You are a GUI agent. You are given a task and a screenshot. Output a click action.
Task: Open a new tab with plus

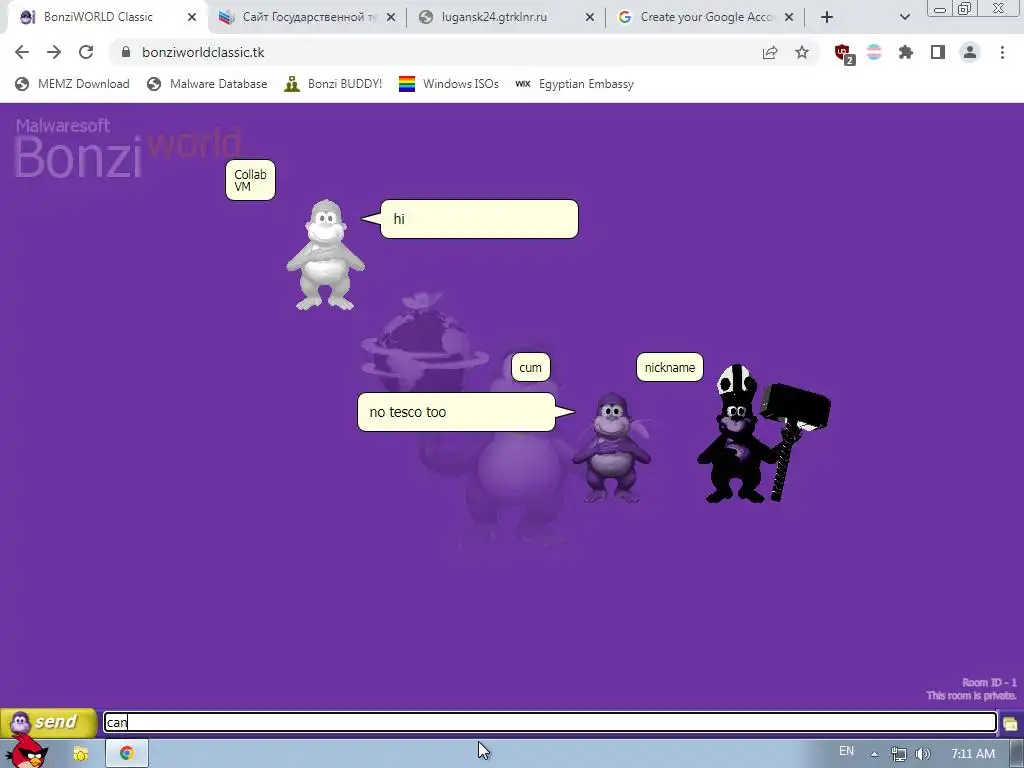click(x=827, y=17)
